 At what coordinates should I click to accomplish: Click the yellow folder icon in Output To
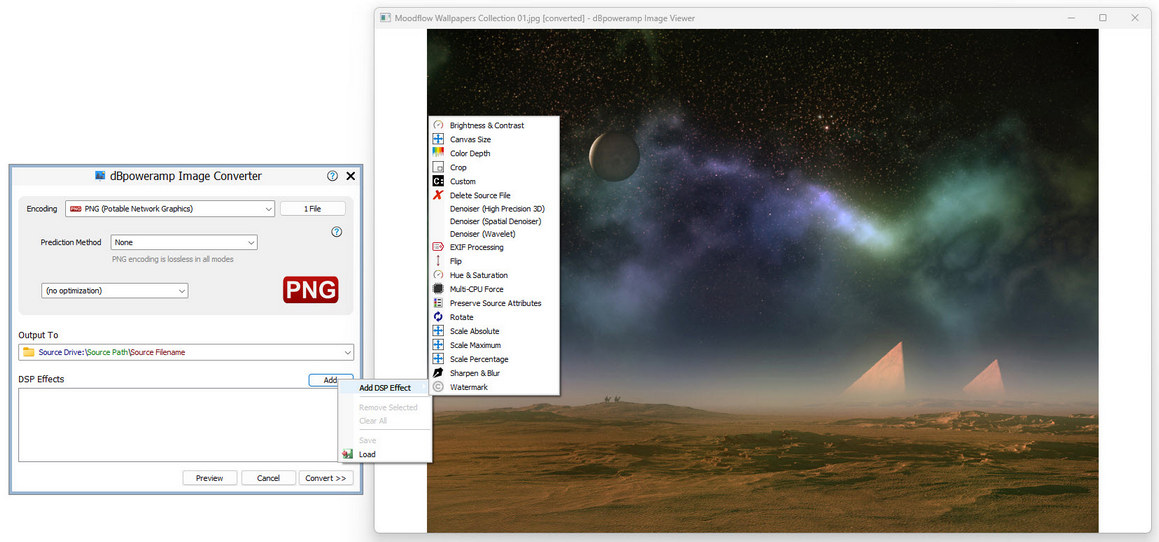(x=29, y=352)
